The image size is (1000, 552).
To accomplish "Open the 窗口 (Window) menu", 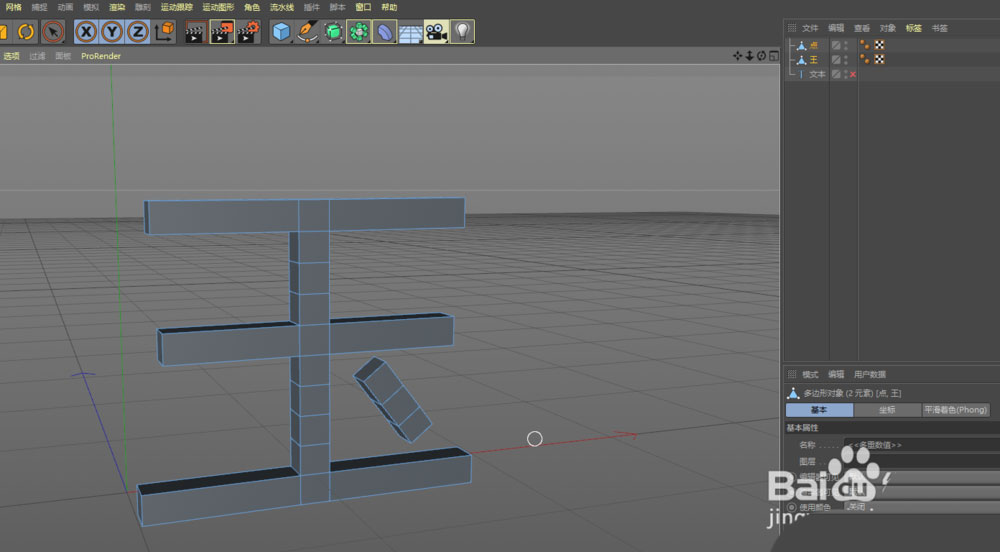I will 363,7.
